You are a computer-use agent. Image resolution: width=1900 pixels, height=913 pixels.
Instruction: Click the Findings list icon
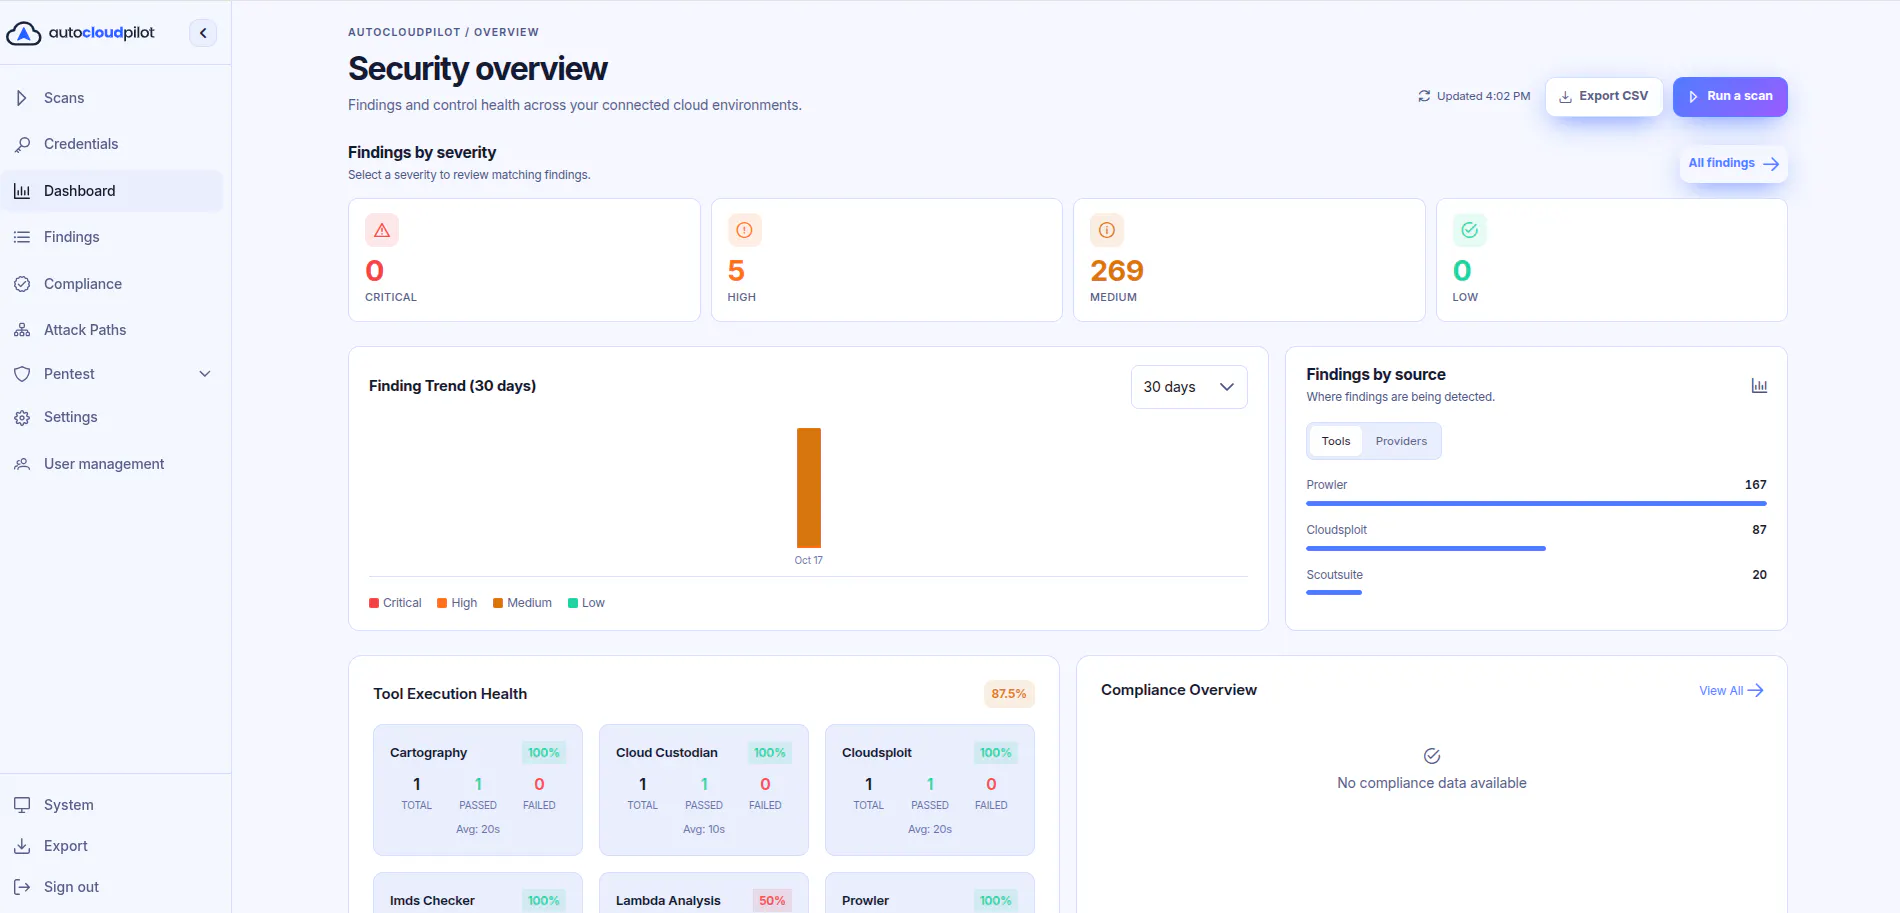22,237
